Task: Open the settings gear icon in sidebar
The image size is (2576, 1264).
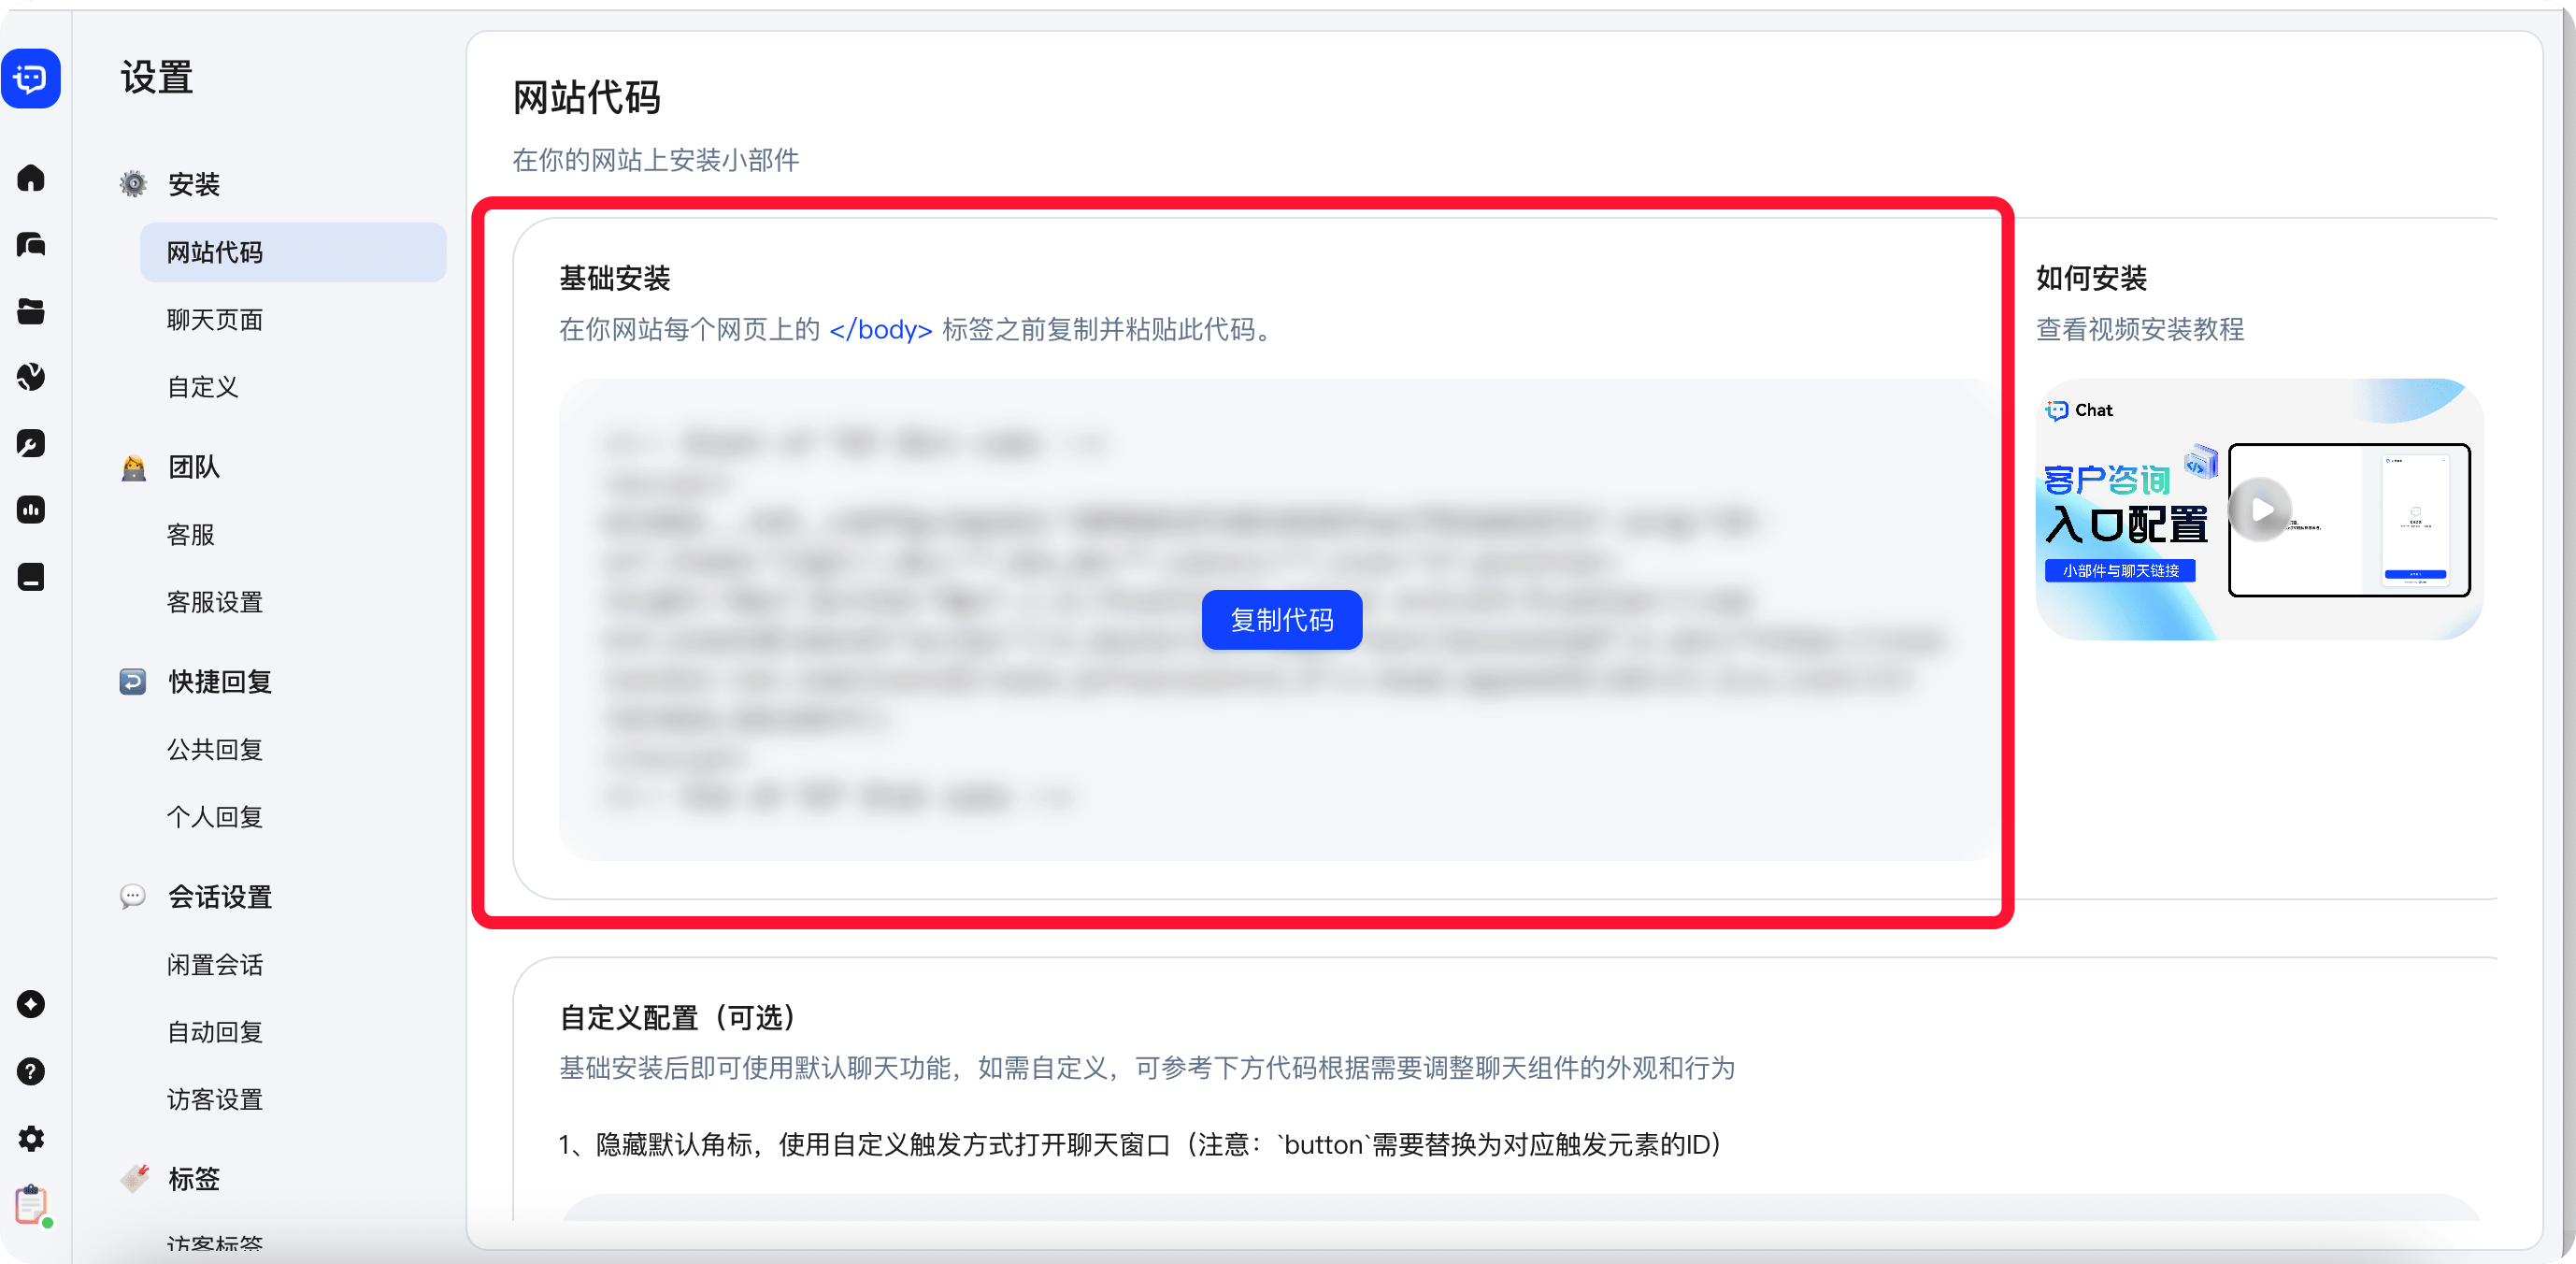Action: click(x=31, y=1138)
